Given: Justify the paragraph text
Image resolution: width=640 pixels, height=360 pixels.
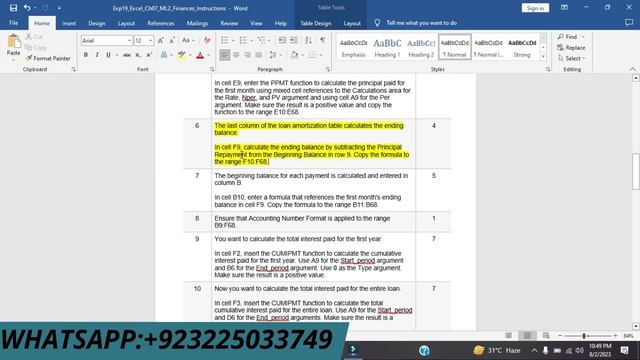Looking at the screenshot, I should pos(258,55).
